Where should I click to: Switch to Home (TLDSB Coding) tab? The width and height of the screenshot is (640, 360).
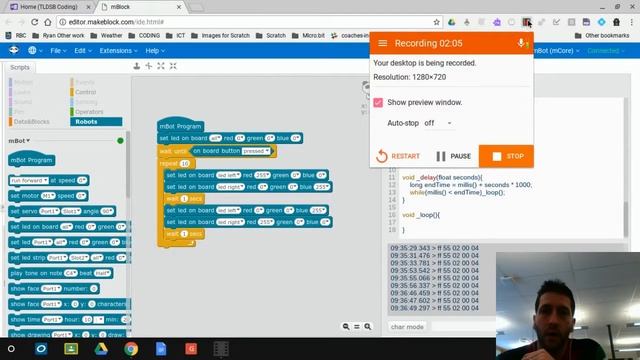[49, 7]
